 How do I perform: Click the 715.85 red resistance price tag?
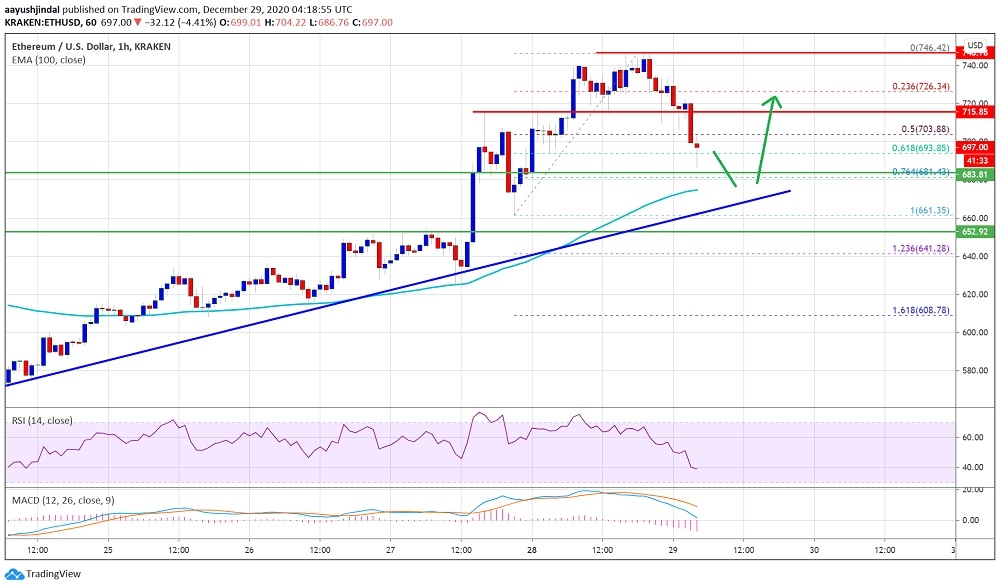click(x=974, y=112)
